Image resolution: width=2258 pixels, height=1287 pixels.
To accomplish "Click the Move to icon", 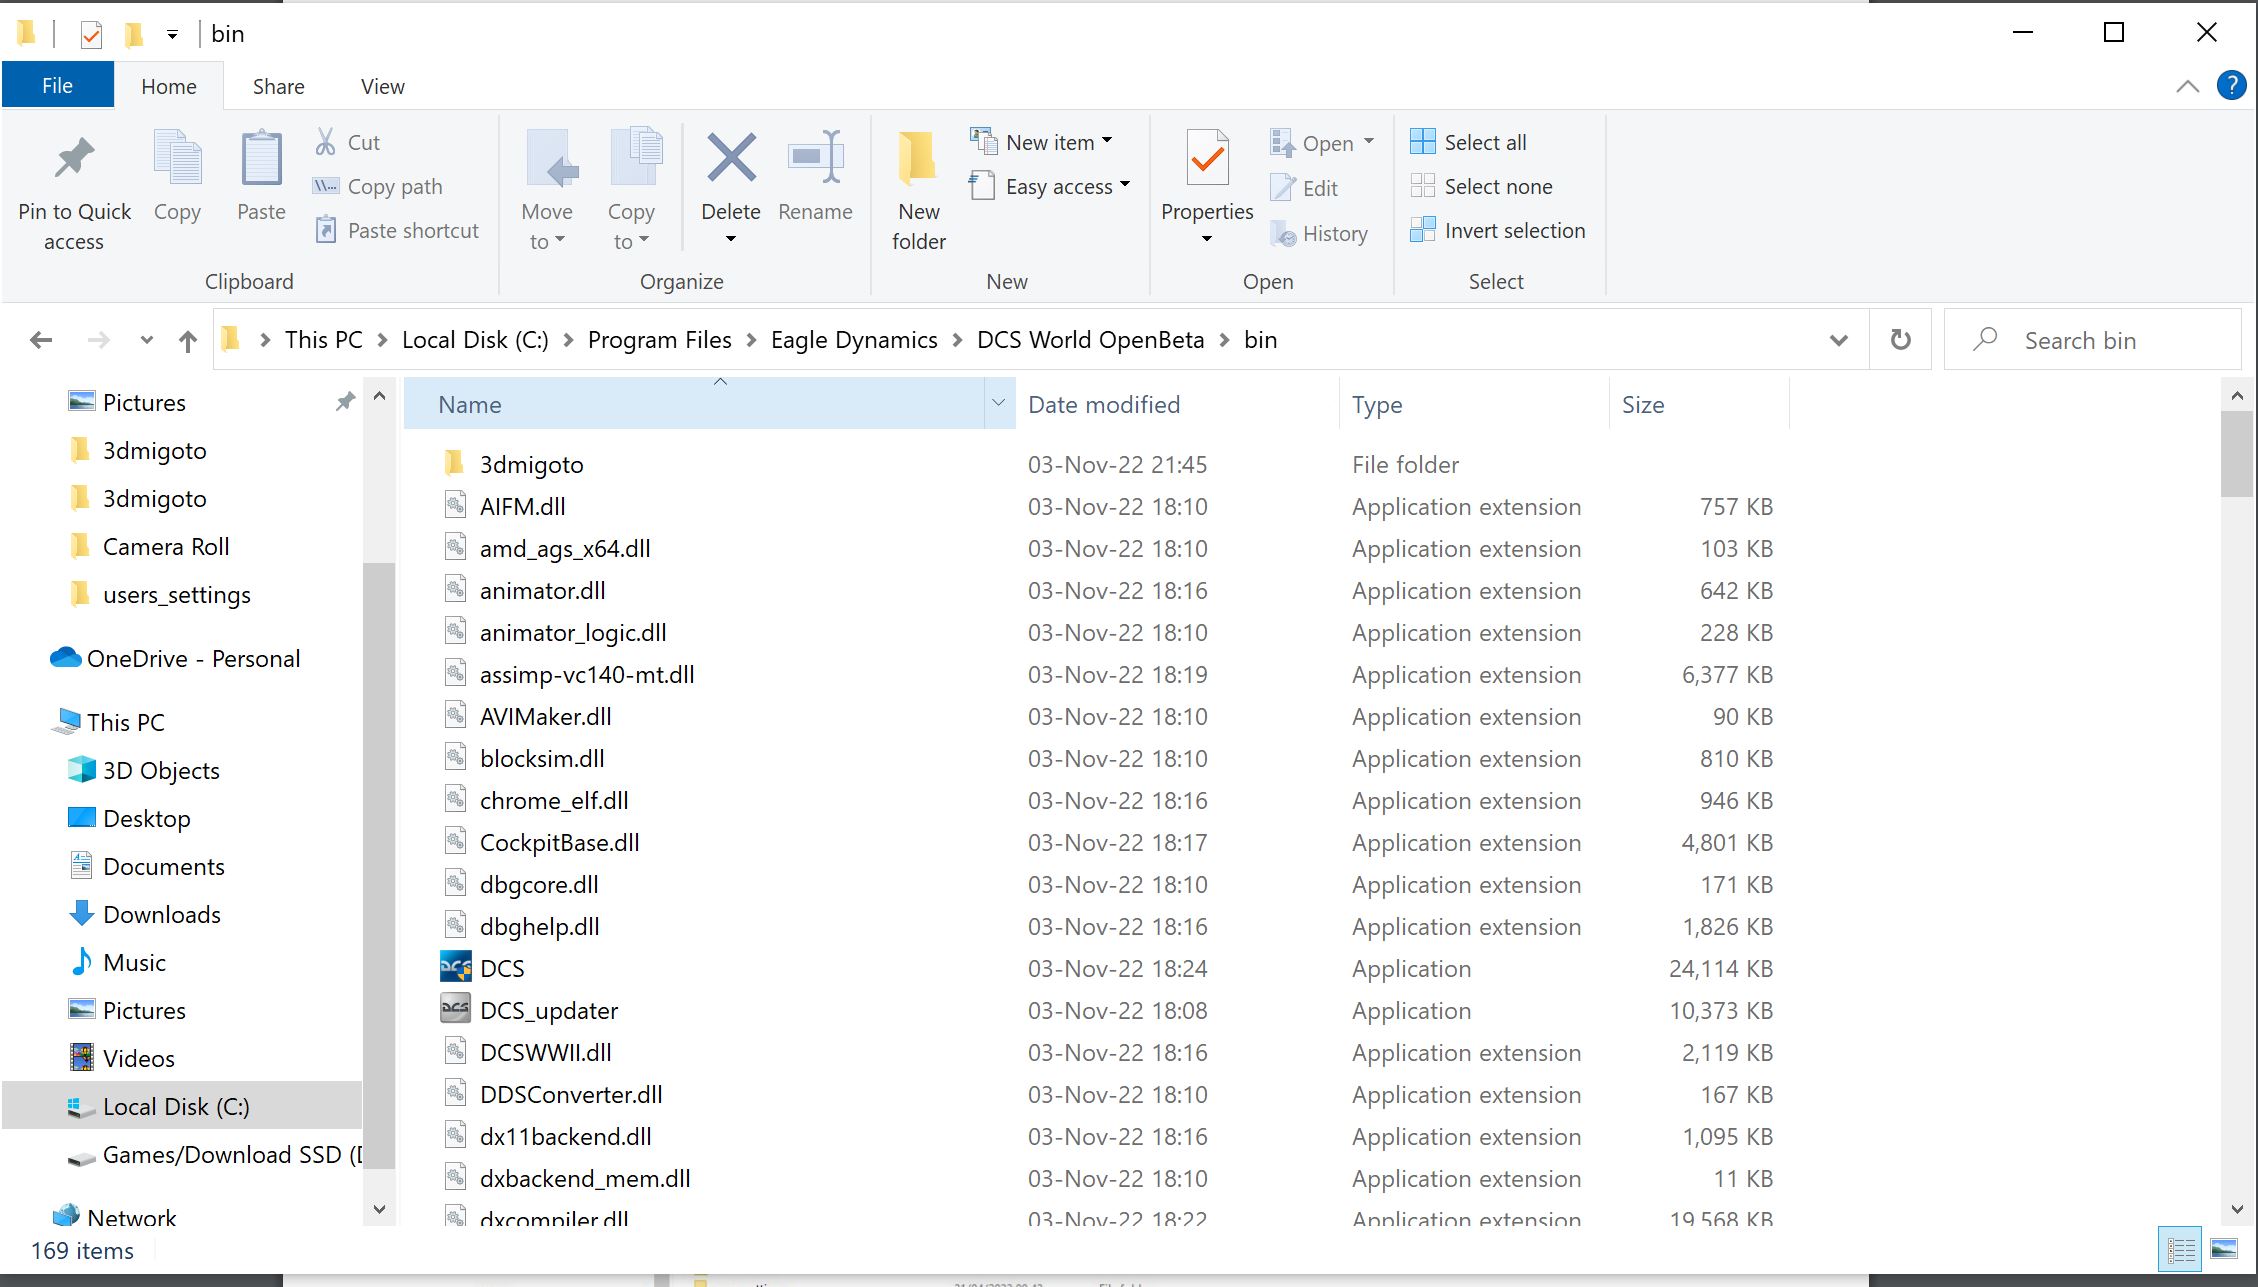I will point(551,158).
